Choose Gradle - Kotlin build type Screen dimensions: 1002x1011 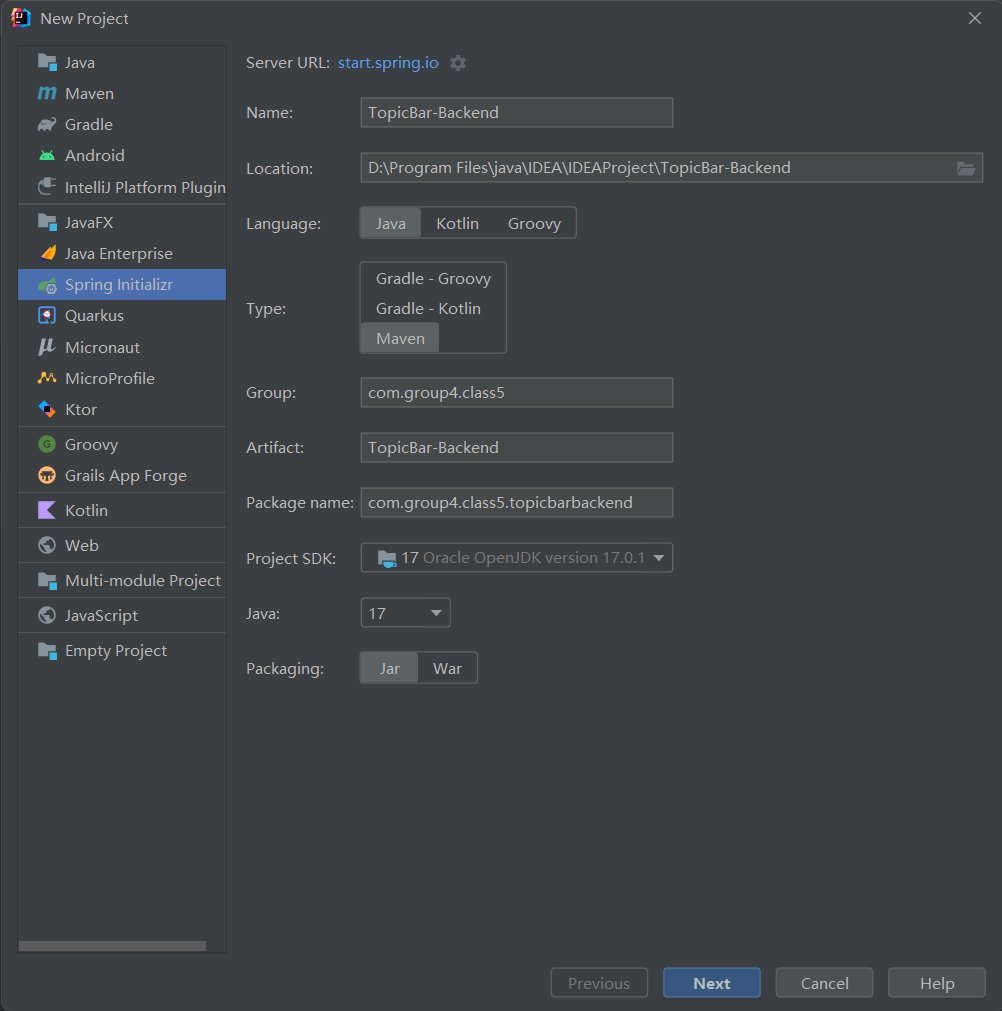[428, 308]
